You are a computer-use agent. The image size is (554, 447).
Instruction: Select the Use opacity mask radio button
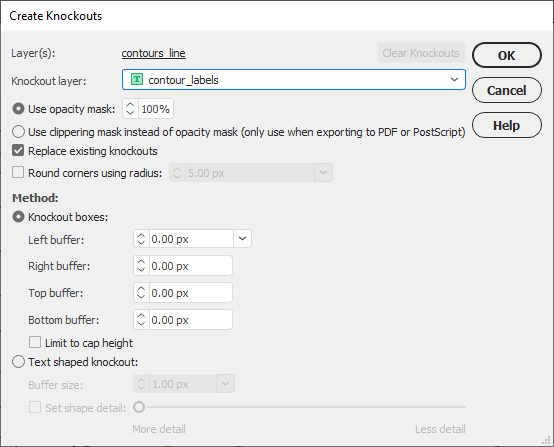[18, 109]
